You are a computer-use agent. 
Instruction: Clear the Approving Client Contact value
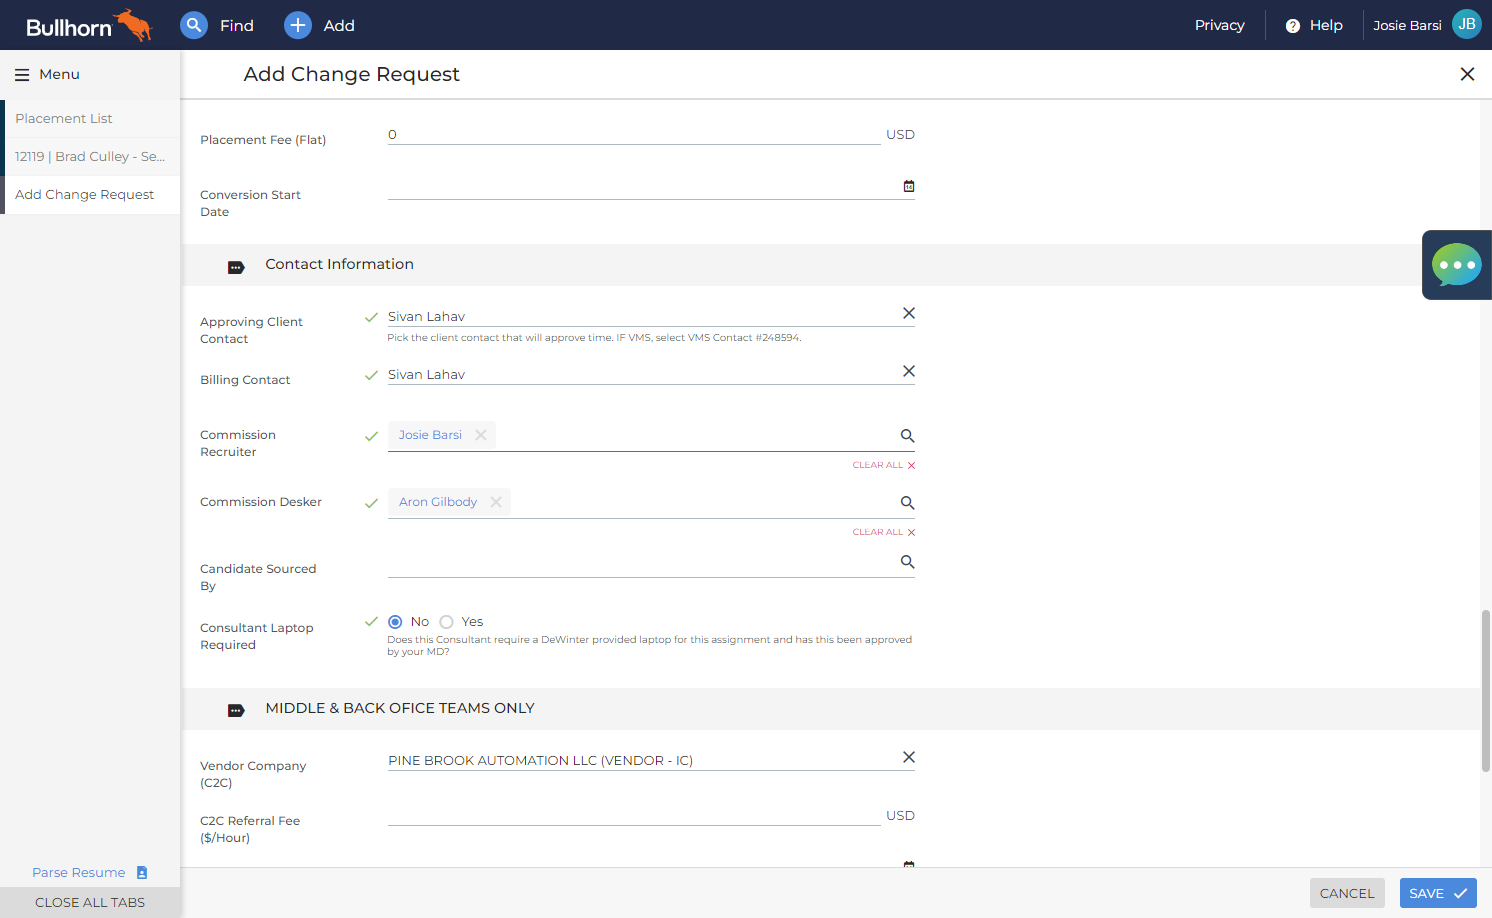[x=909, y=313]
